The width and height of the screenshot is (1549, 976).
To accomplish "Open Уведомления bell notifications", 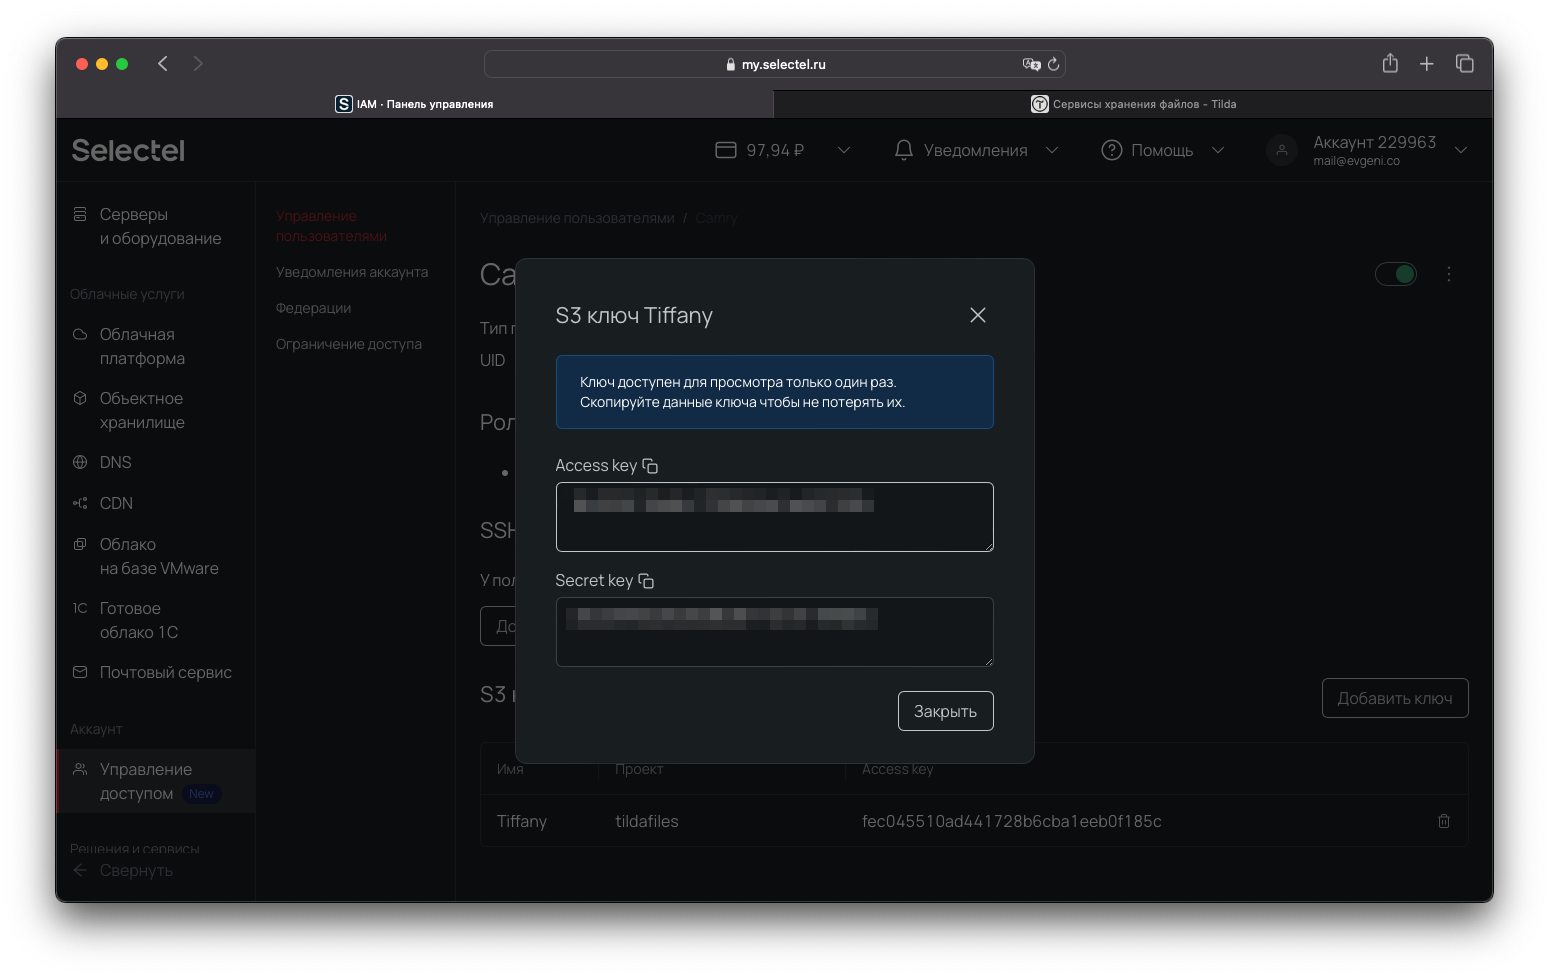I will (904, 150).
